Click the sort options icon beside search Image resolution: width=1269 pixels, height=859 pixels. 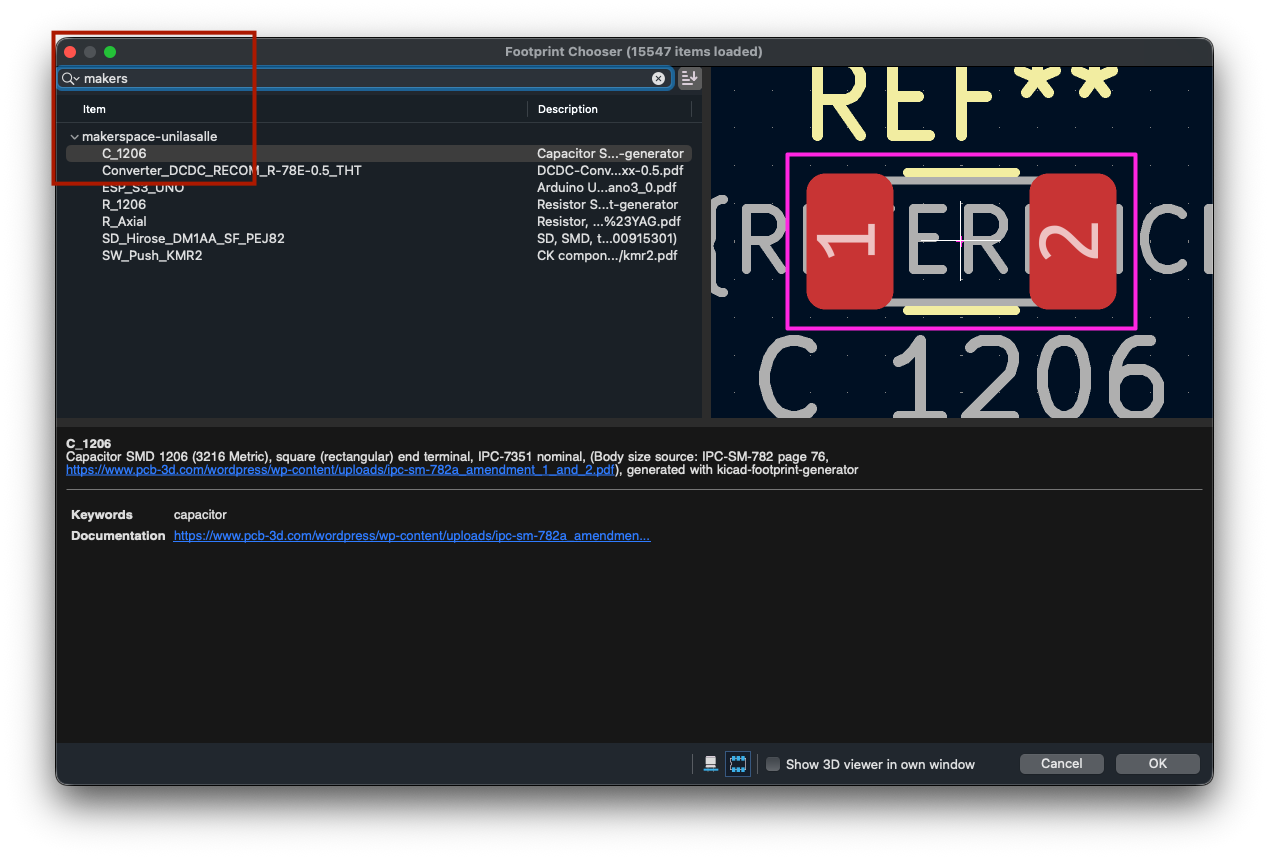(x=689, y=78)
